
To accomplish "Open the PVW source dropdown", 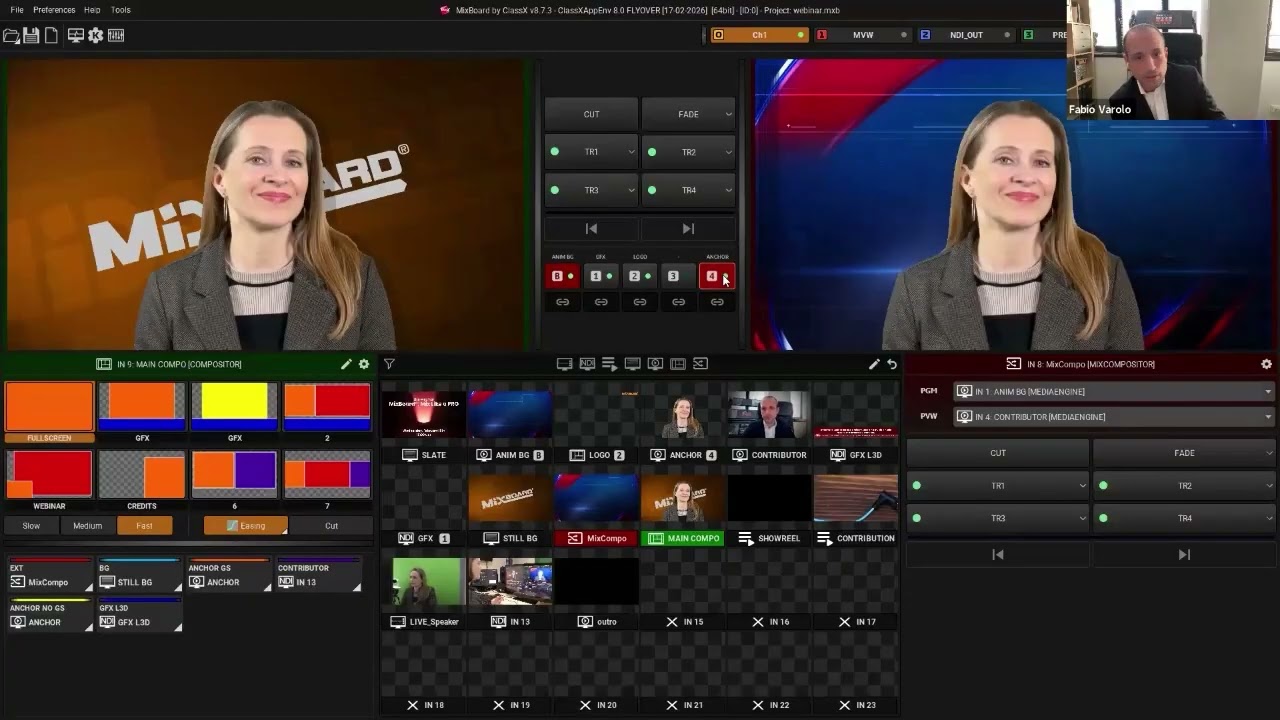I will 1113,417.
